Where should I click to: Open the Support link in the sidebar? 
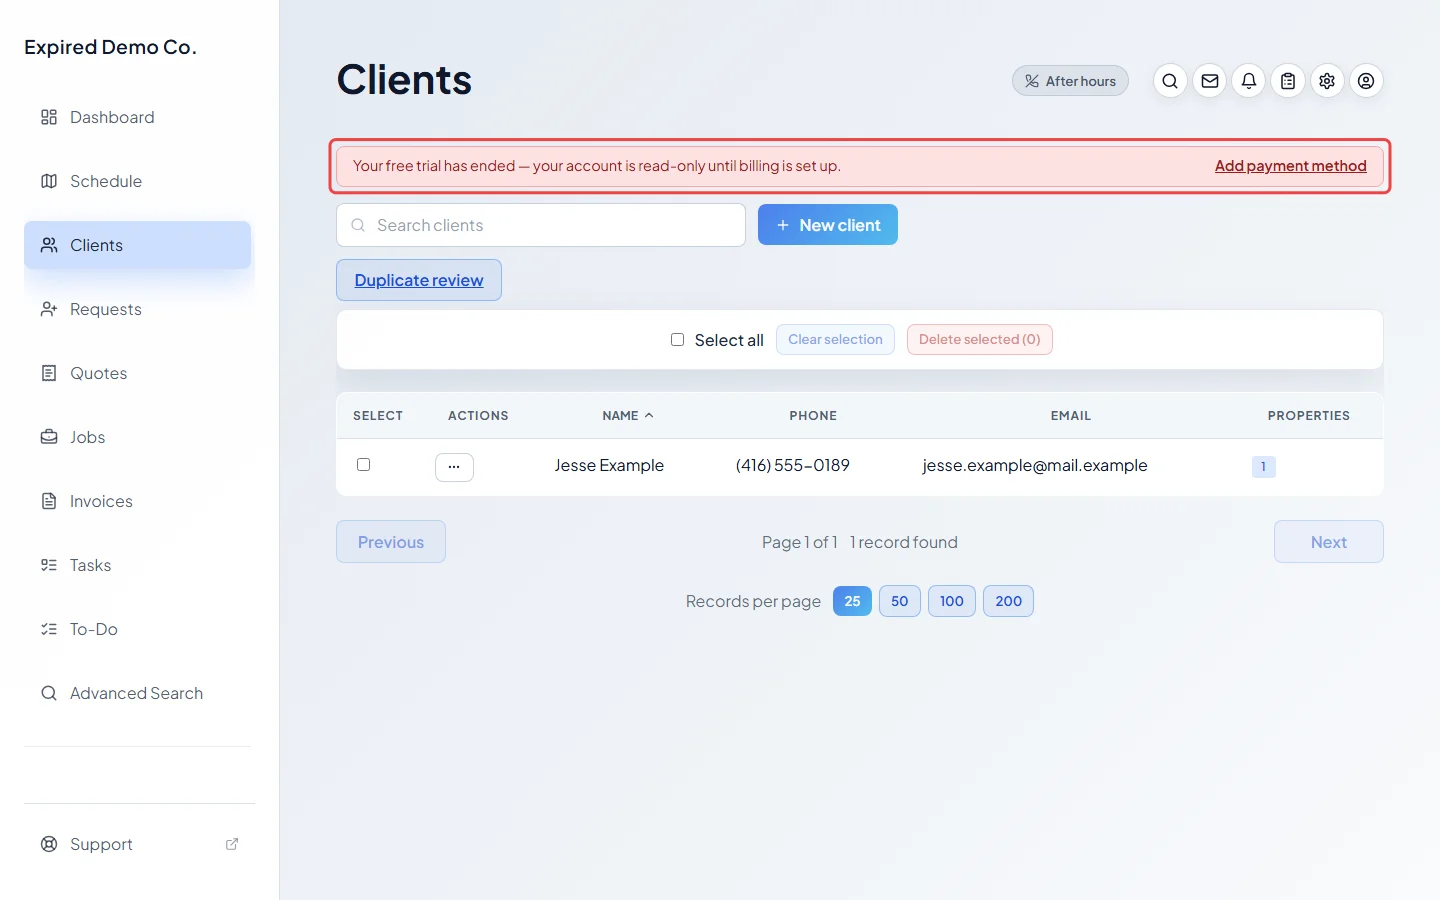(x=138, y=844)
